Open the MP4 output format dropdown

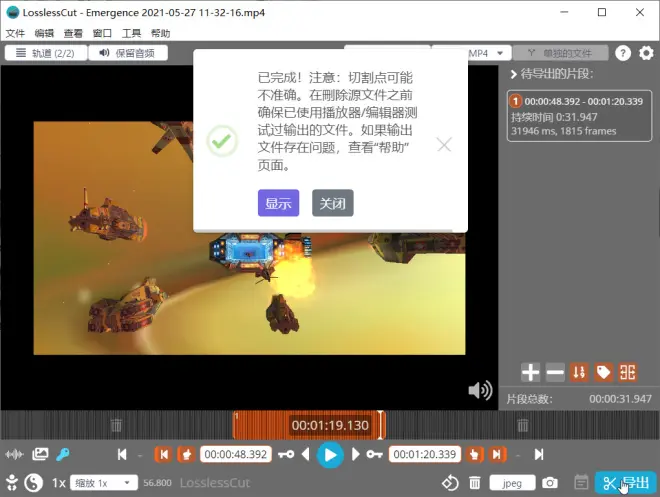click(488, 53)
